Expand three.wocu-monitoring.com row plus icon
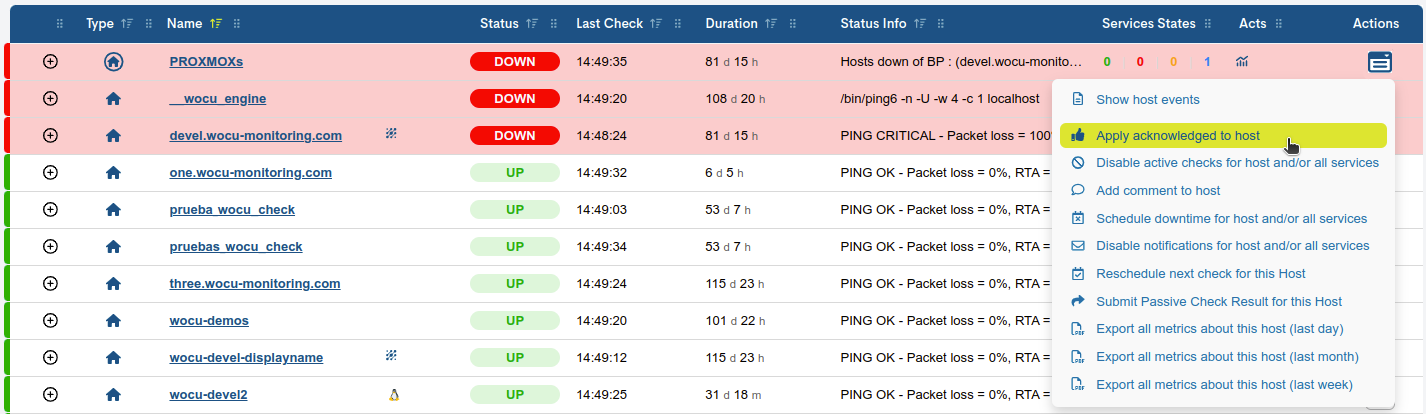This screenshot has height=414, width=1426. pyautogui.click(x=51, y=284)
